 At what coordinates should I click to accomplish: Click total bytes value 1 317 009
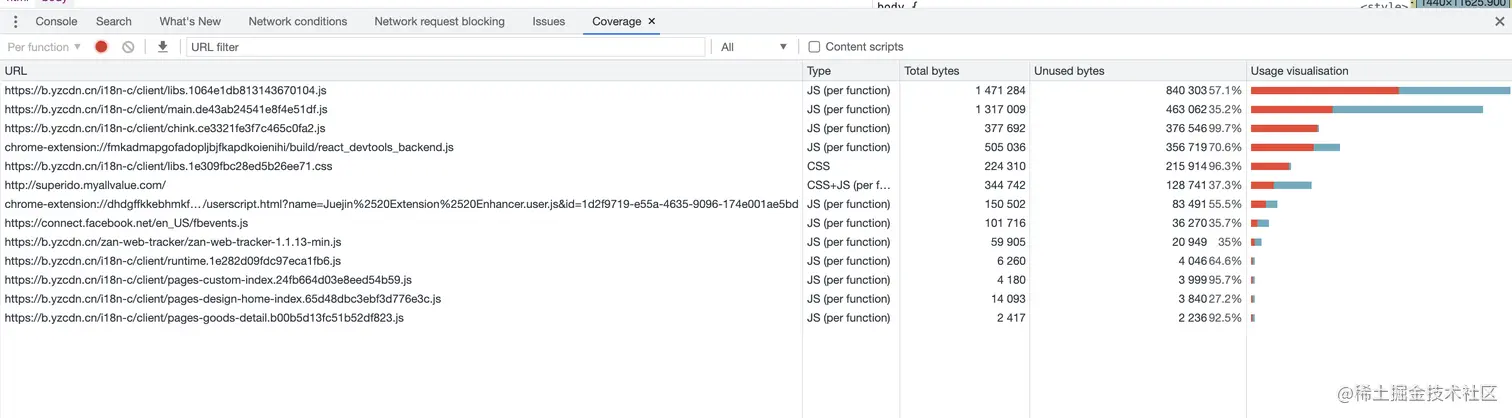(1000, 109)
